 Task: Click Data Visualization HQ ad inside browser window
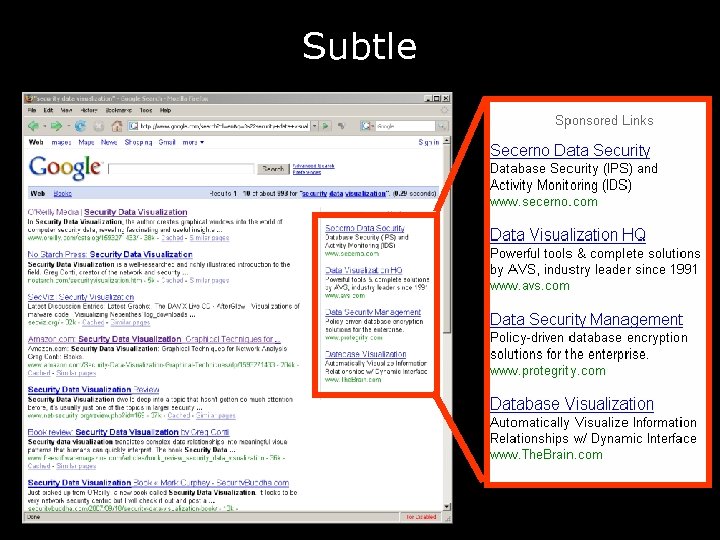(364, 270)
